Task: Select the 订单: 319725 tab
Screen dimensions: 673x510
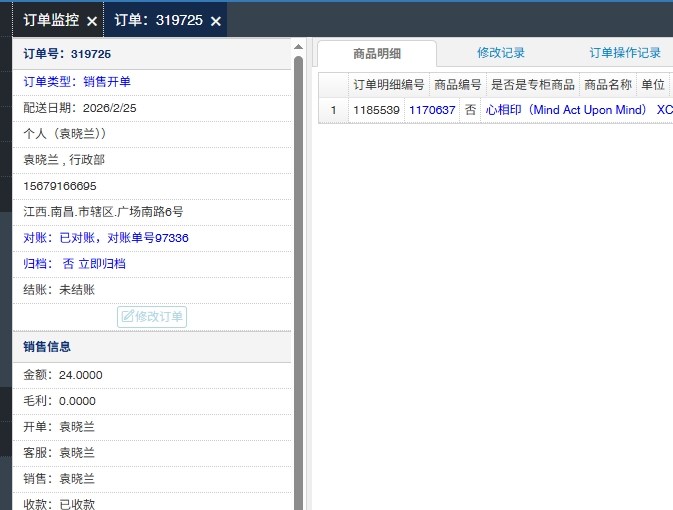Action: [158, 20]
